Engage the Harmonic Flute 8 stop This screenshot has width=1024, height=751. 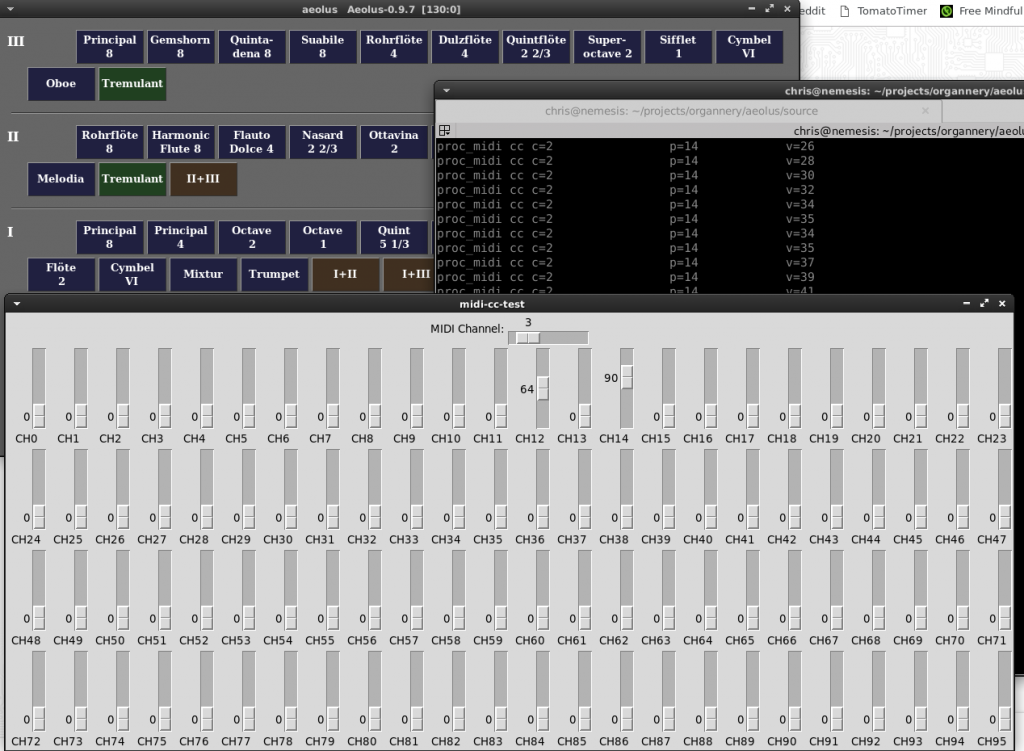coord(181,141)
